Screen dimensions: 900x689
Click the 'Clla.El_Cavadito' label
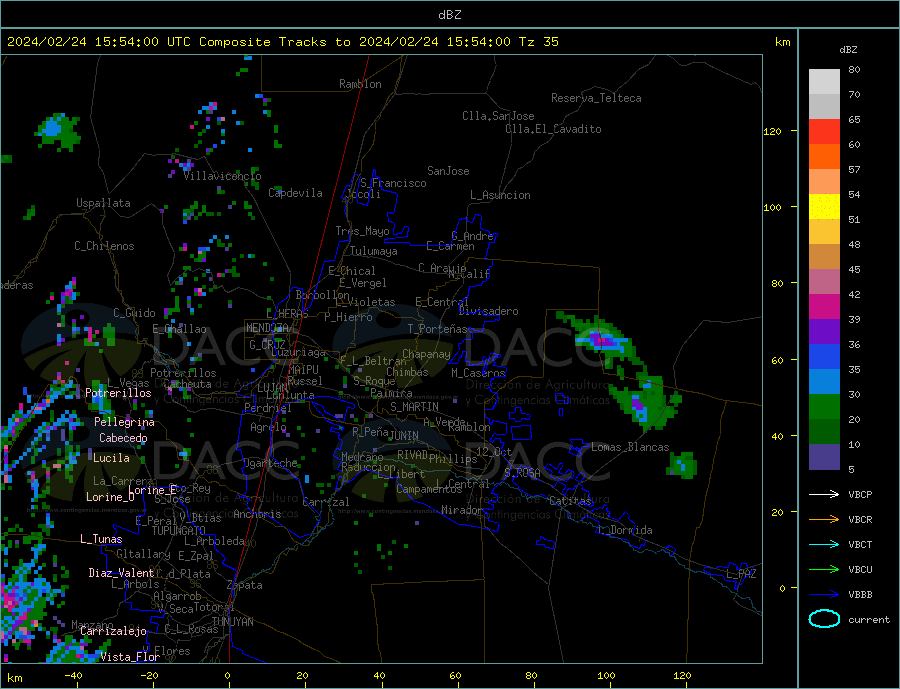553,129
